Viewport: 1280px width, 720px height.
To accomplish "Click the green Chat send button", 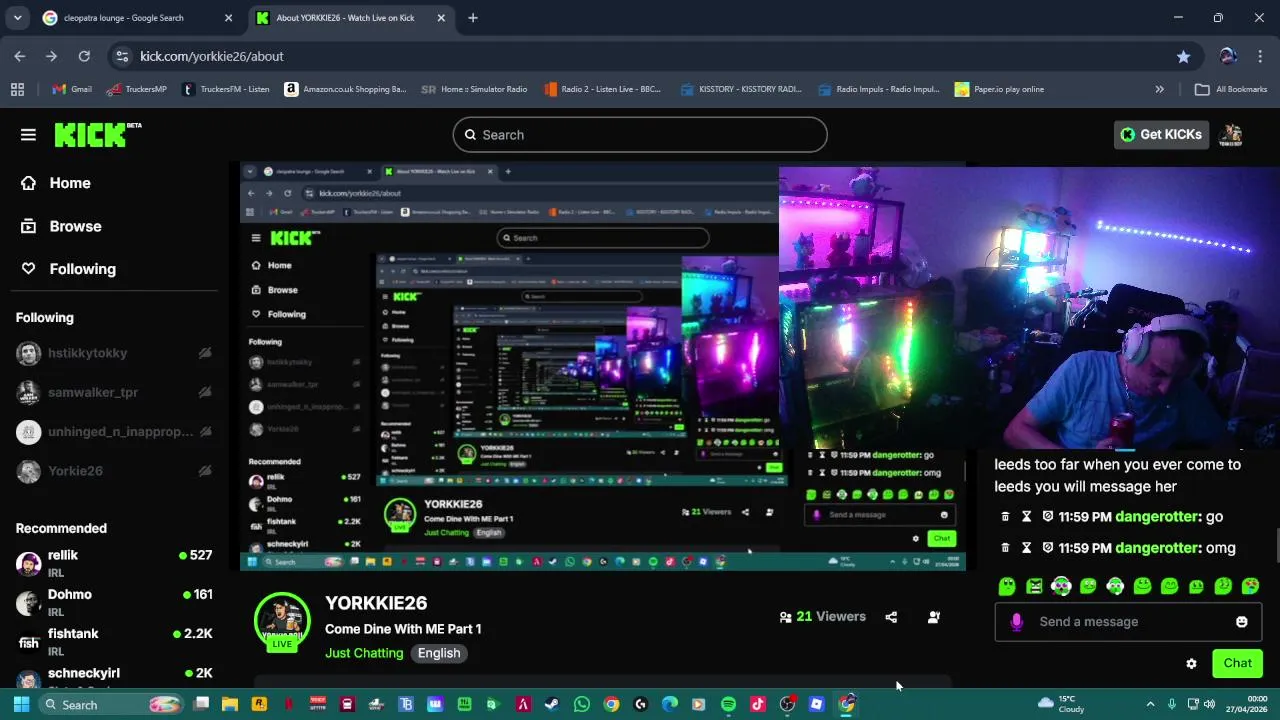I will [x=1237, y=663].
